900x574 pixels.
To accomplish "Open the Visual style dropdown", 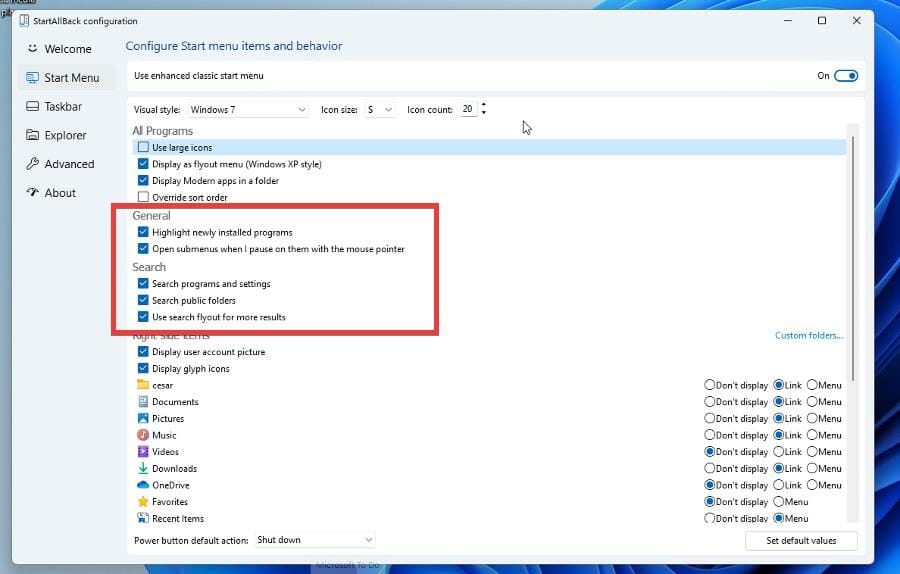I will pyautogui.click(x=249, y=110).
